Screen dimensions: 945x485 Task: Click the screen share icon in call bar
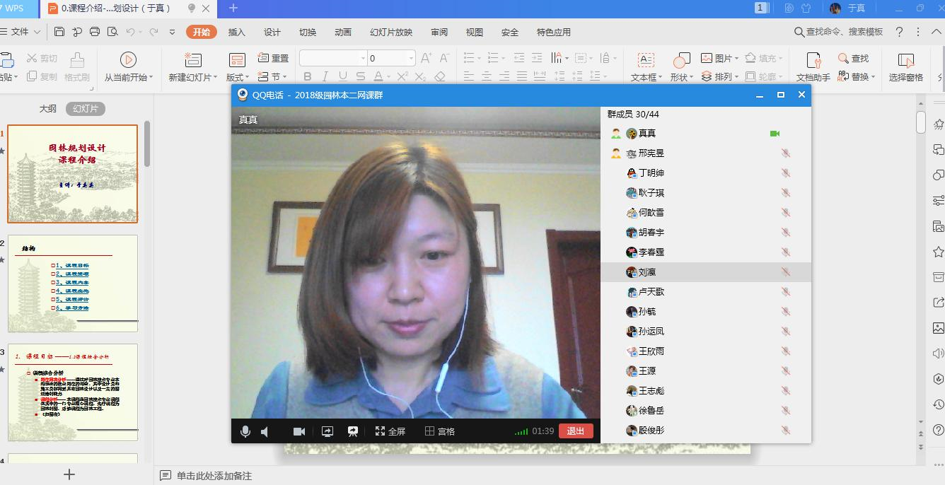[x=327, y=431]
